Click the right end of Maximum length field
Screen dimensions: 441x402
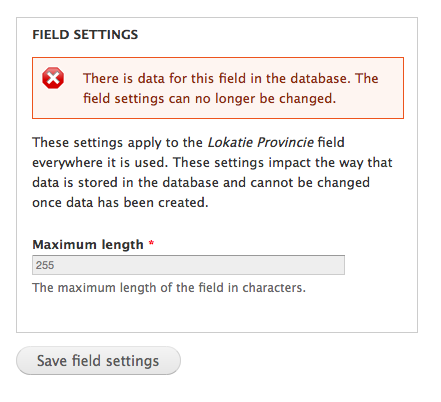338,265
